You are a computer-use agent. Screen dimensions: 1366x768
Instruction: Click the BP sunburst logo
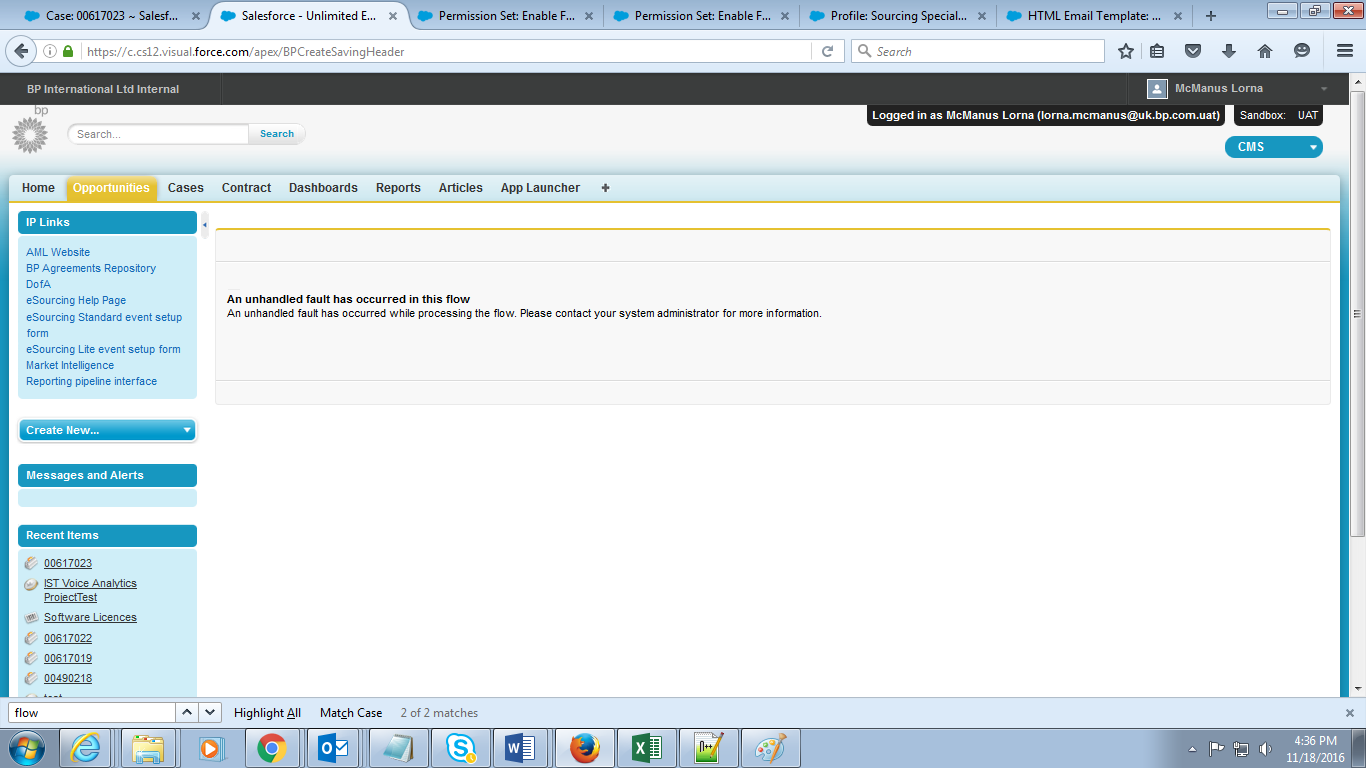[30, 134]
